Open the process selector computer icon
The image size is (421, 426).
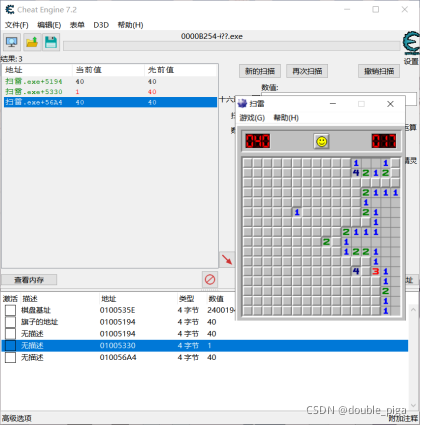pyautogui.click(x=12, y=42)
